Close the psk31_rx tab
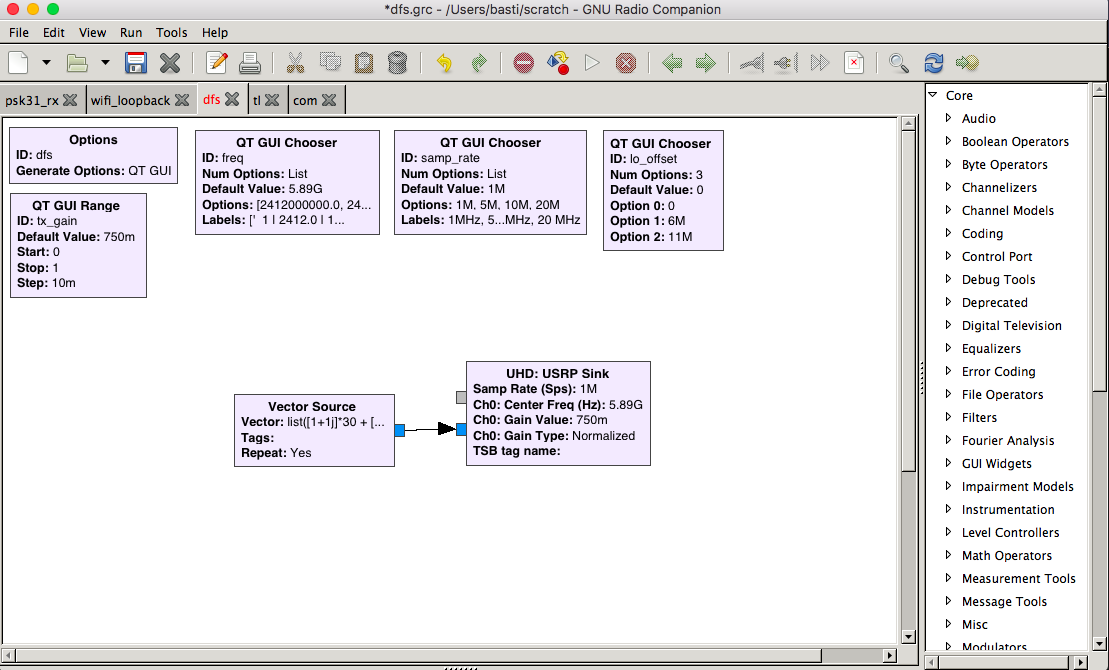The width and height of the screenshot is (1109, 670). pos(70,100)
